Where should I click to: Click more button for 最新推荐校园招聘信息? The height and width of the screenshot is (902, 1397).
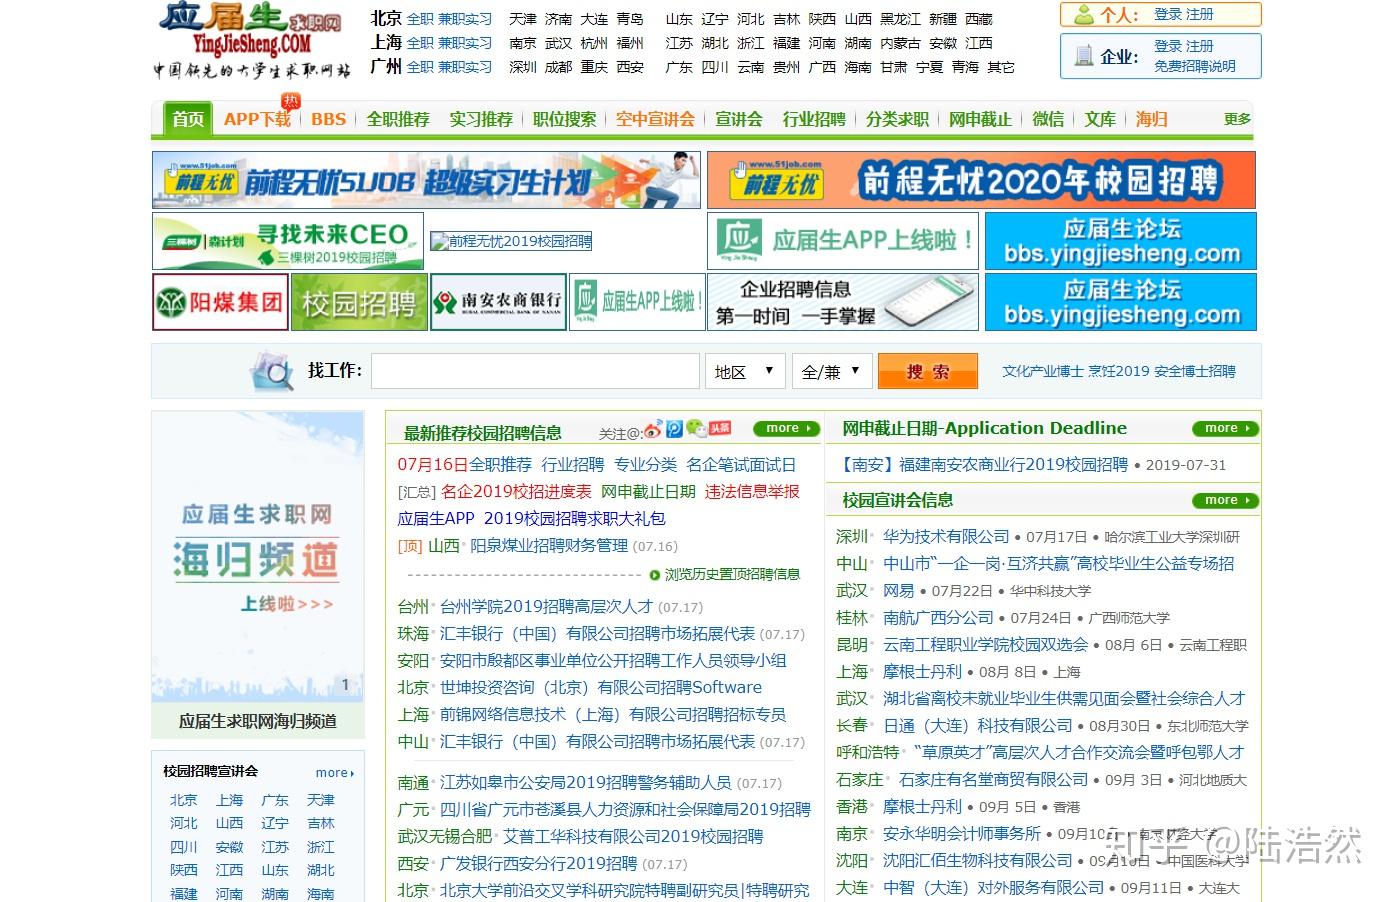786,428
